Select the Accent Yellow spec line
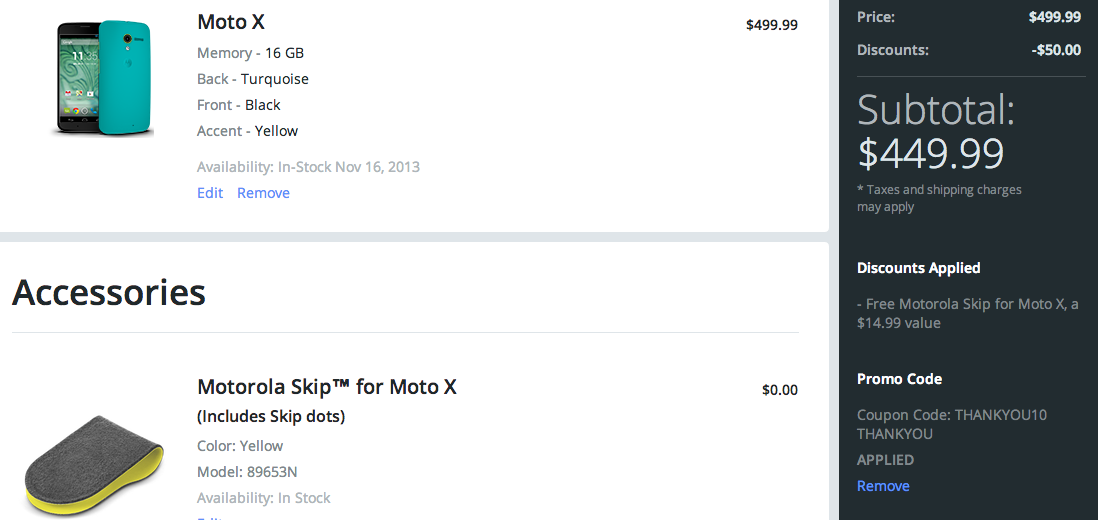The width and height of the screenshot is (1098, 520). [x=247, y=131]
